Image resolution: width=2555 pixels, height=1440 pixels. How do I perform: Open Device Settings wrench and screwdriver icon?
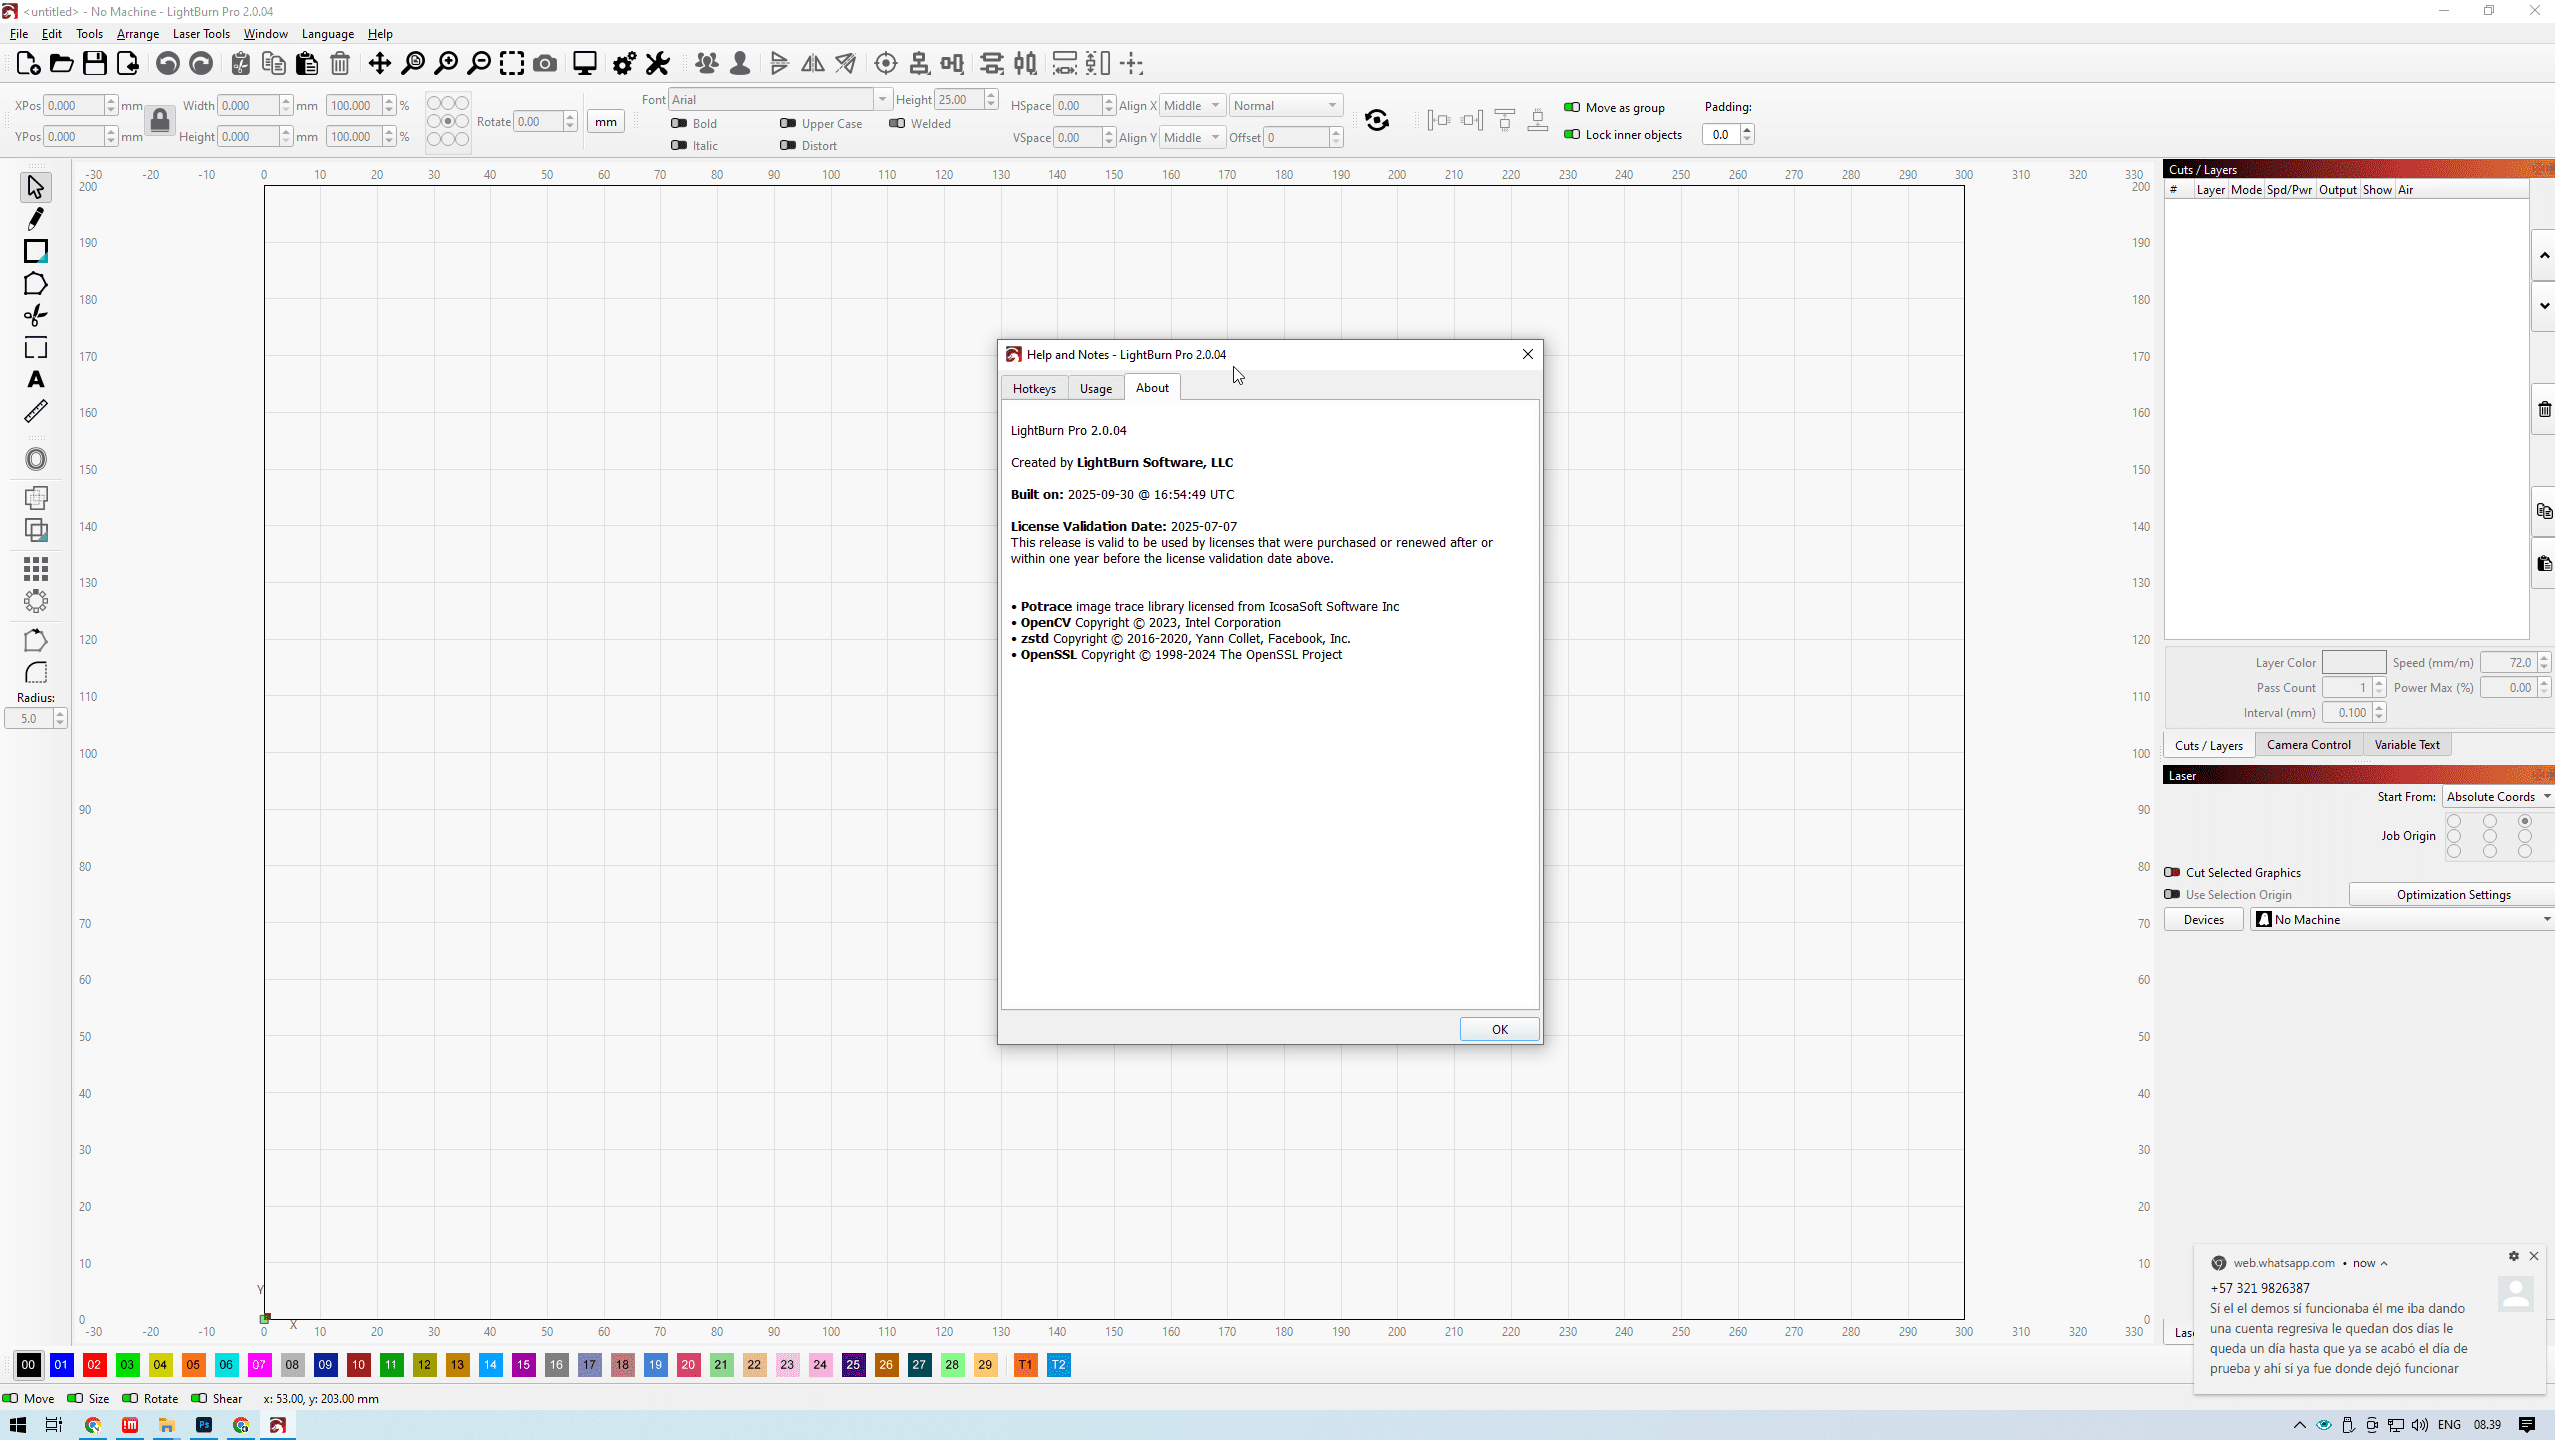[x=658, y=64]
